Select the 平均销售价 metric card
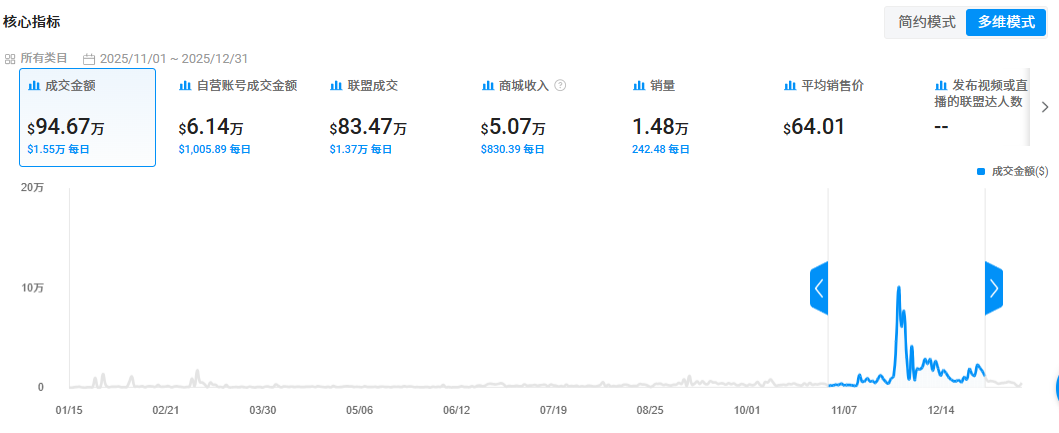The height and width of the screenshot is (433, 1059). click(844, 117)
